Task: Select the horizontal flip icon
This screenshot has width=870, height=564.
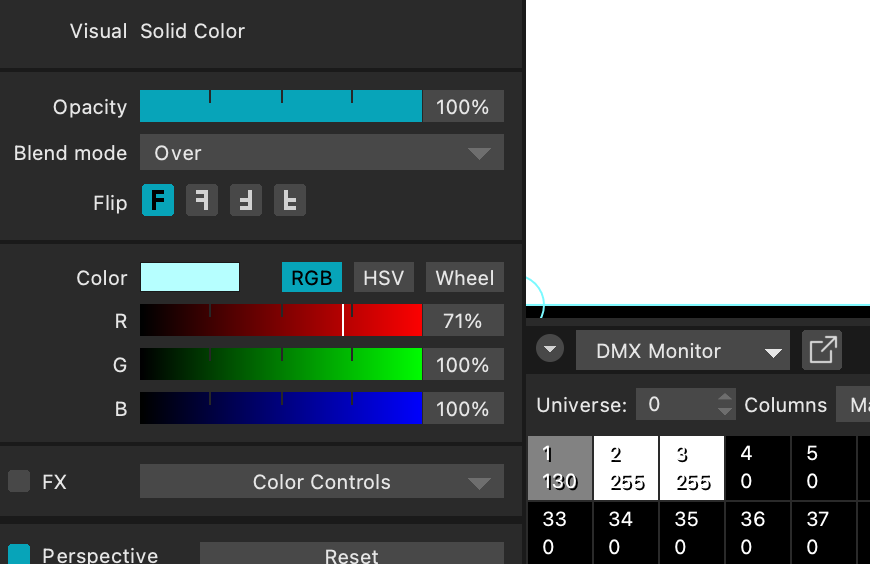Action: coord(202,201)
